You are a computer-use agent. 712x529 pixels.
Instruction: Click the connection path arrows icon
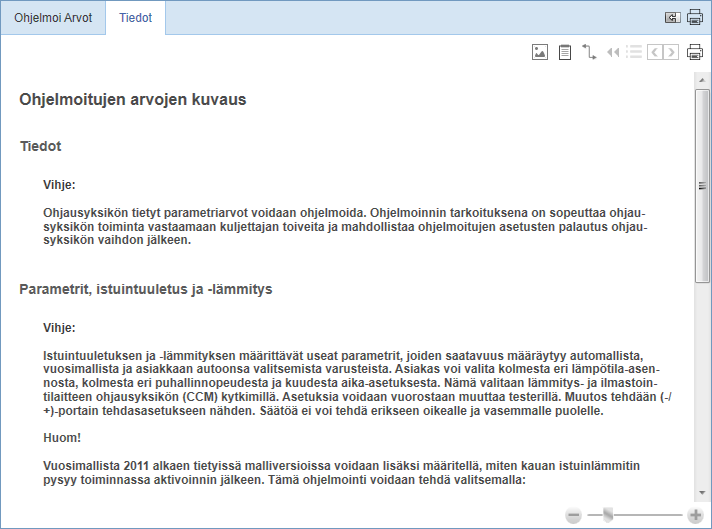click(589, 52)
